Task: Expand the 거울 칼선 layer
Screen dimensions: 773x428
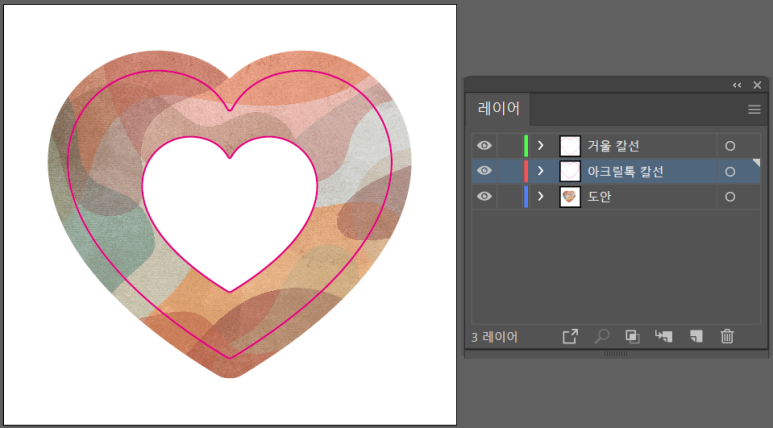Action: pyautogui.click(x=540, y=145)
